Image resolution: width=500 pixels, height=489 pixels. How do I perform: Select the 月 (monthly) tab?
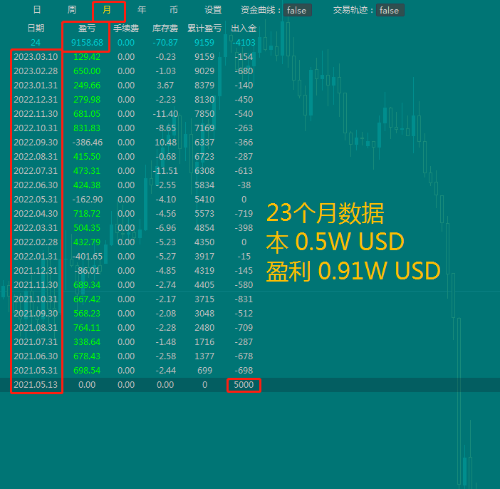(x=107, y=10)
